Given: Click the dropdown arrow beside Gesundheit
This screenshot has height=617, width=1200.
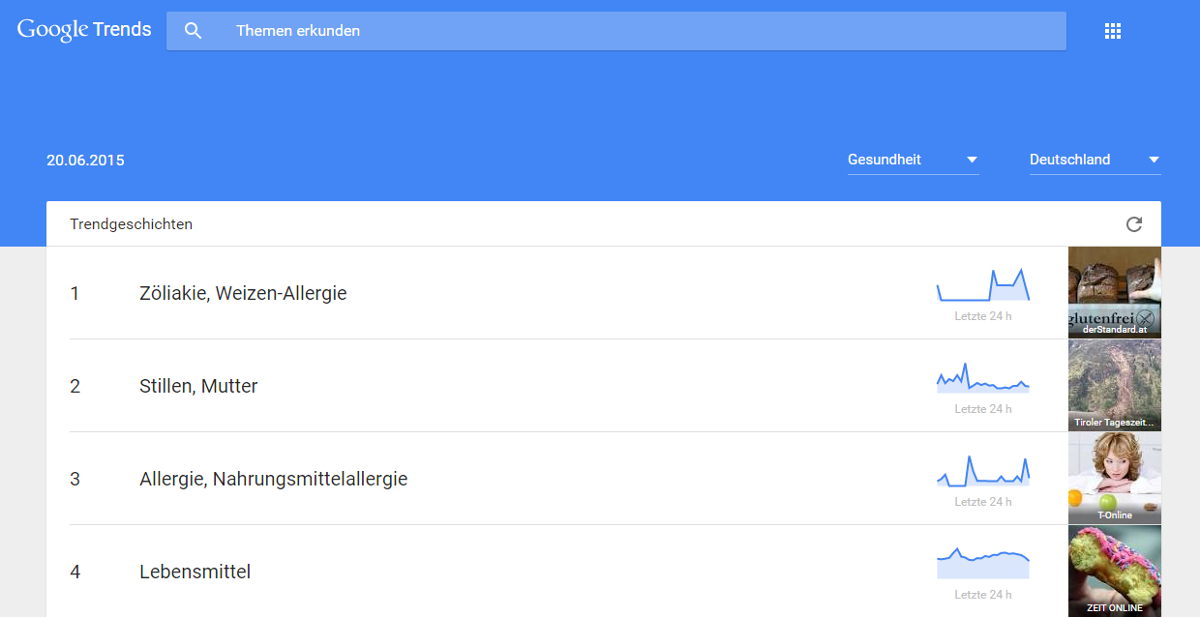Looking at the screenshot, I should coord(971,159).
